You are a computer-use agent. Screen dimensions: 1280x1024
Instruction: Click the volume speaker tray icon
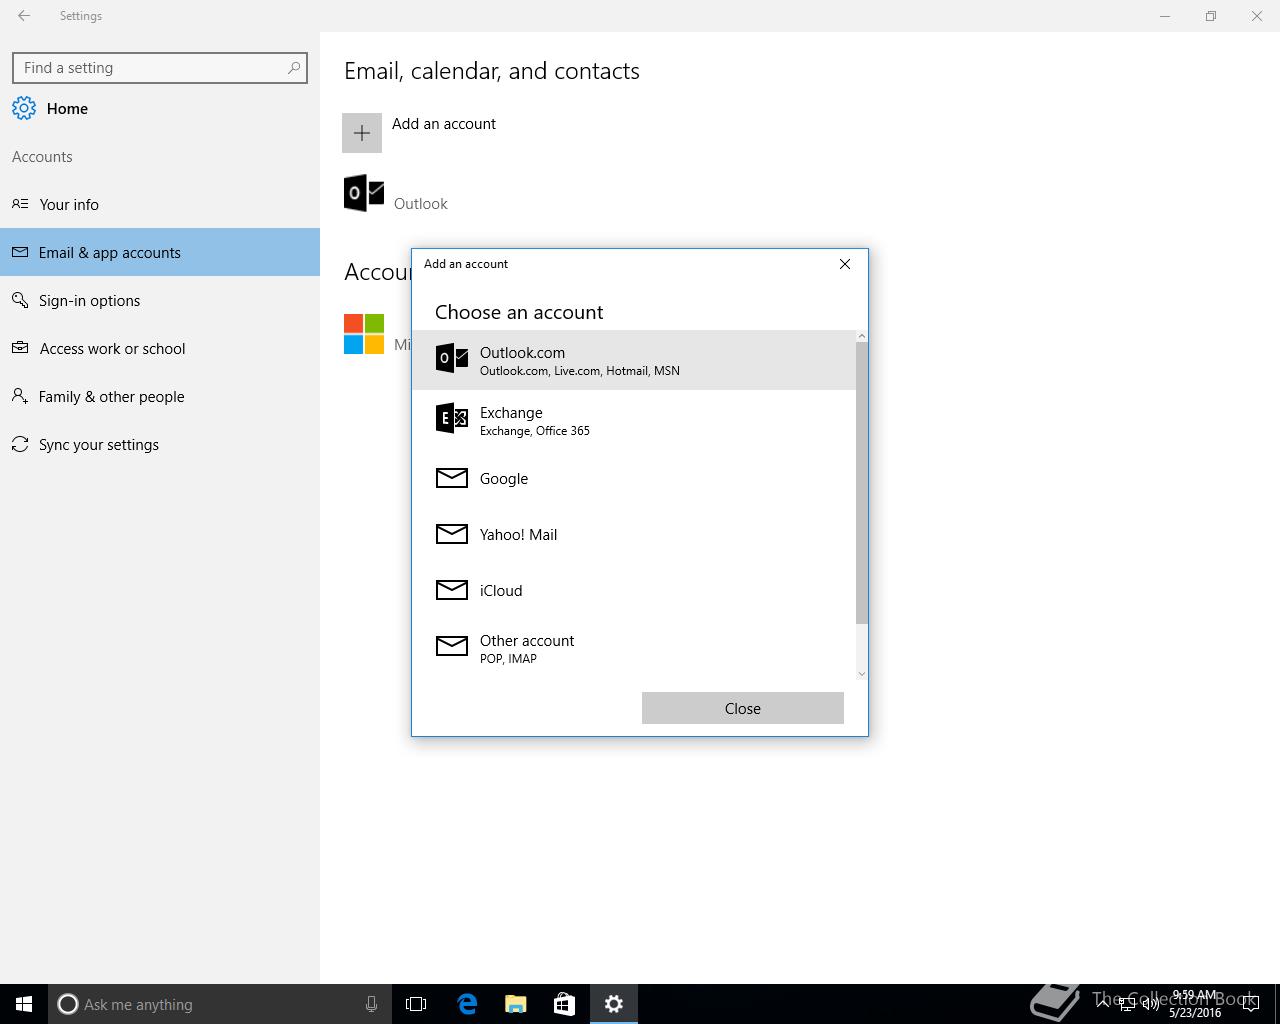pyautogui.click(x=1150, y=1005)
